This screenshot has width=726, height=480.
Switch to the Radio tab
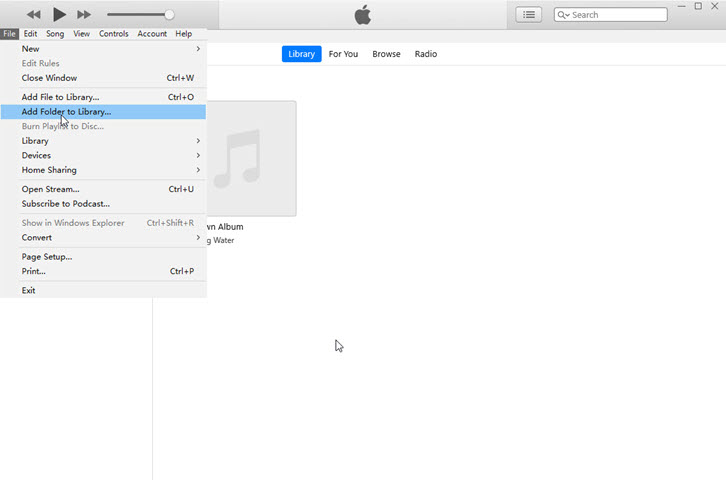426,54
